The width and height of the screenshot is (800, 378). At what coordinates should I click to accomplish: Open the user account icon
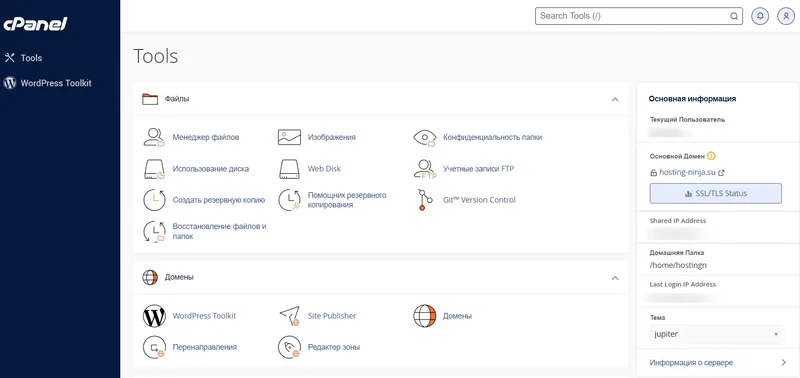(786, 16)
